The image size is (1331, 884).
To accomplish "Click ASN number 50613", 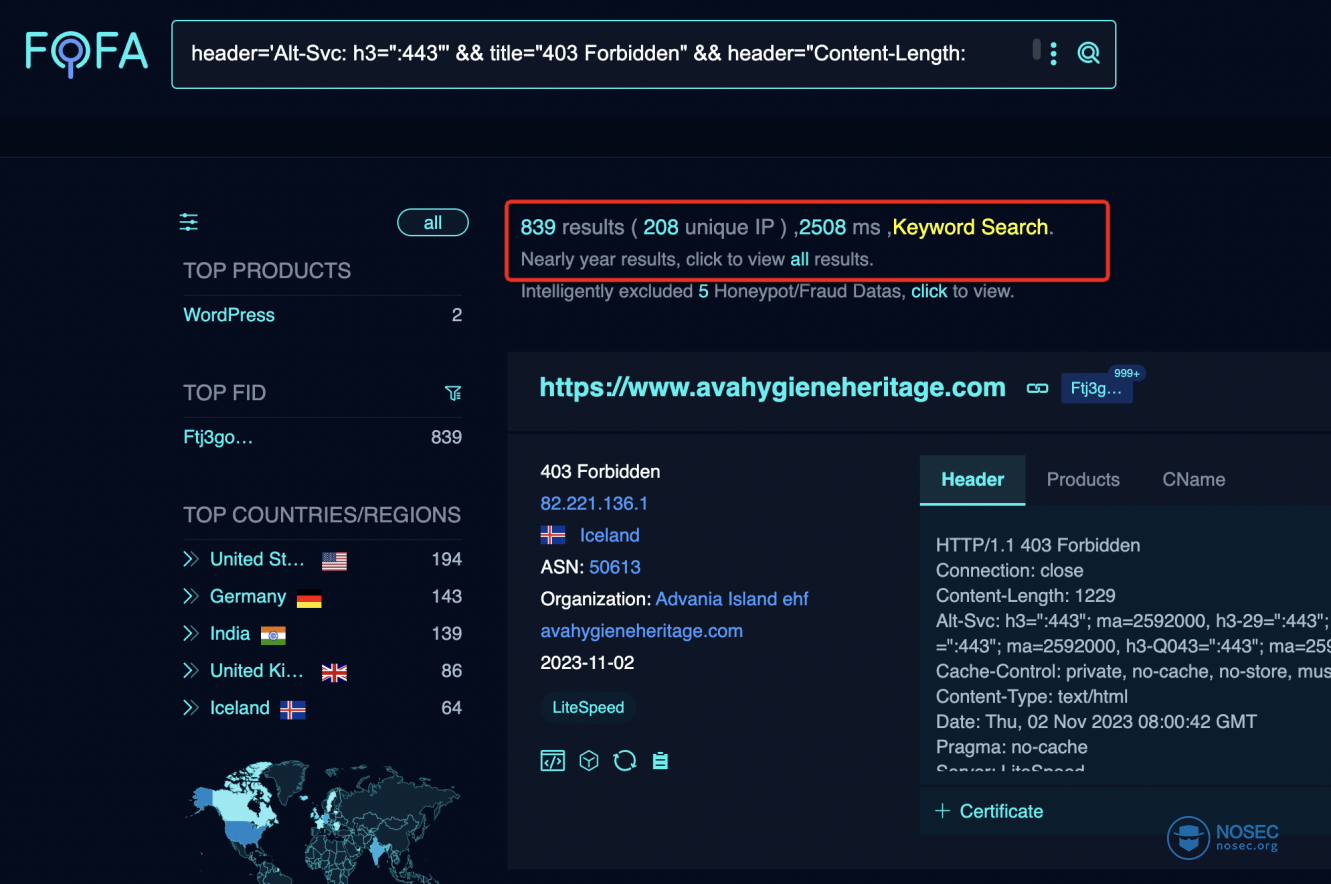I will [615, 567].
